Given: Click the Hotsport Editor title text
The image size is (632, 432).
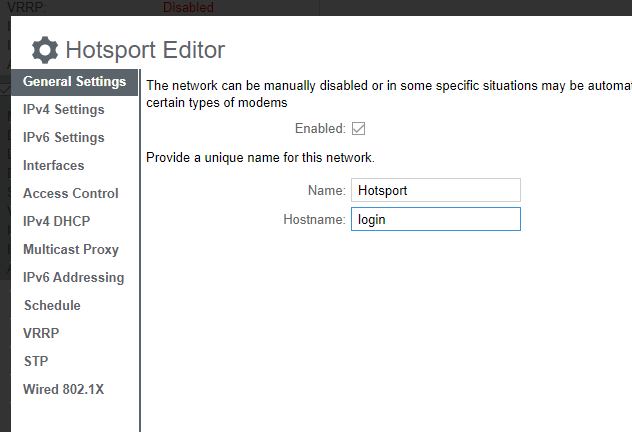Looking at the screenshot, I should [x=145, y=50].
